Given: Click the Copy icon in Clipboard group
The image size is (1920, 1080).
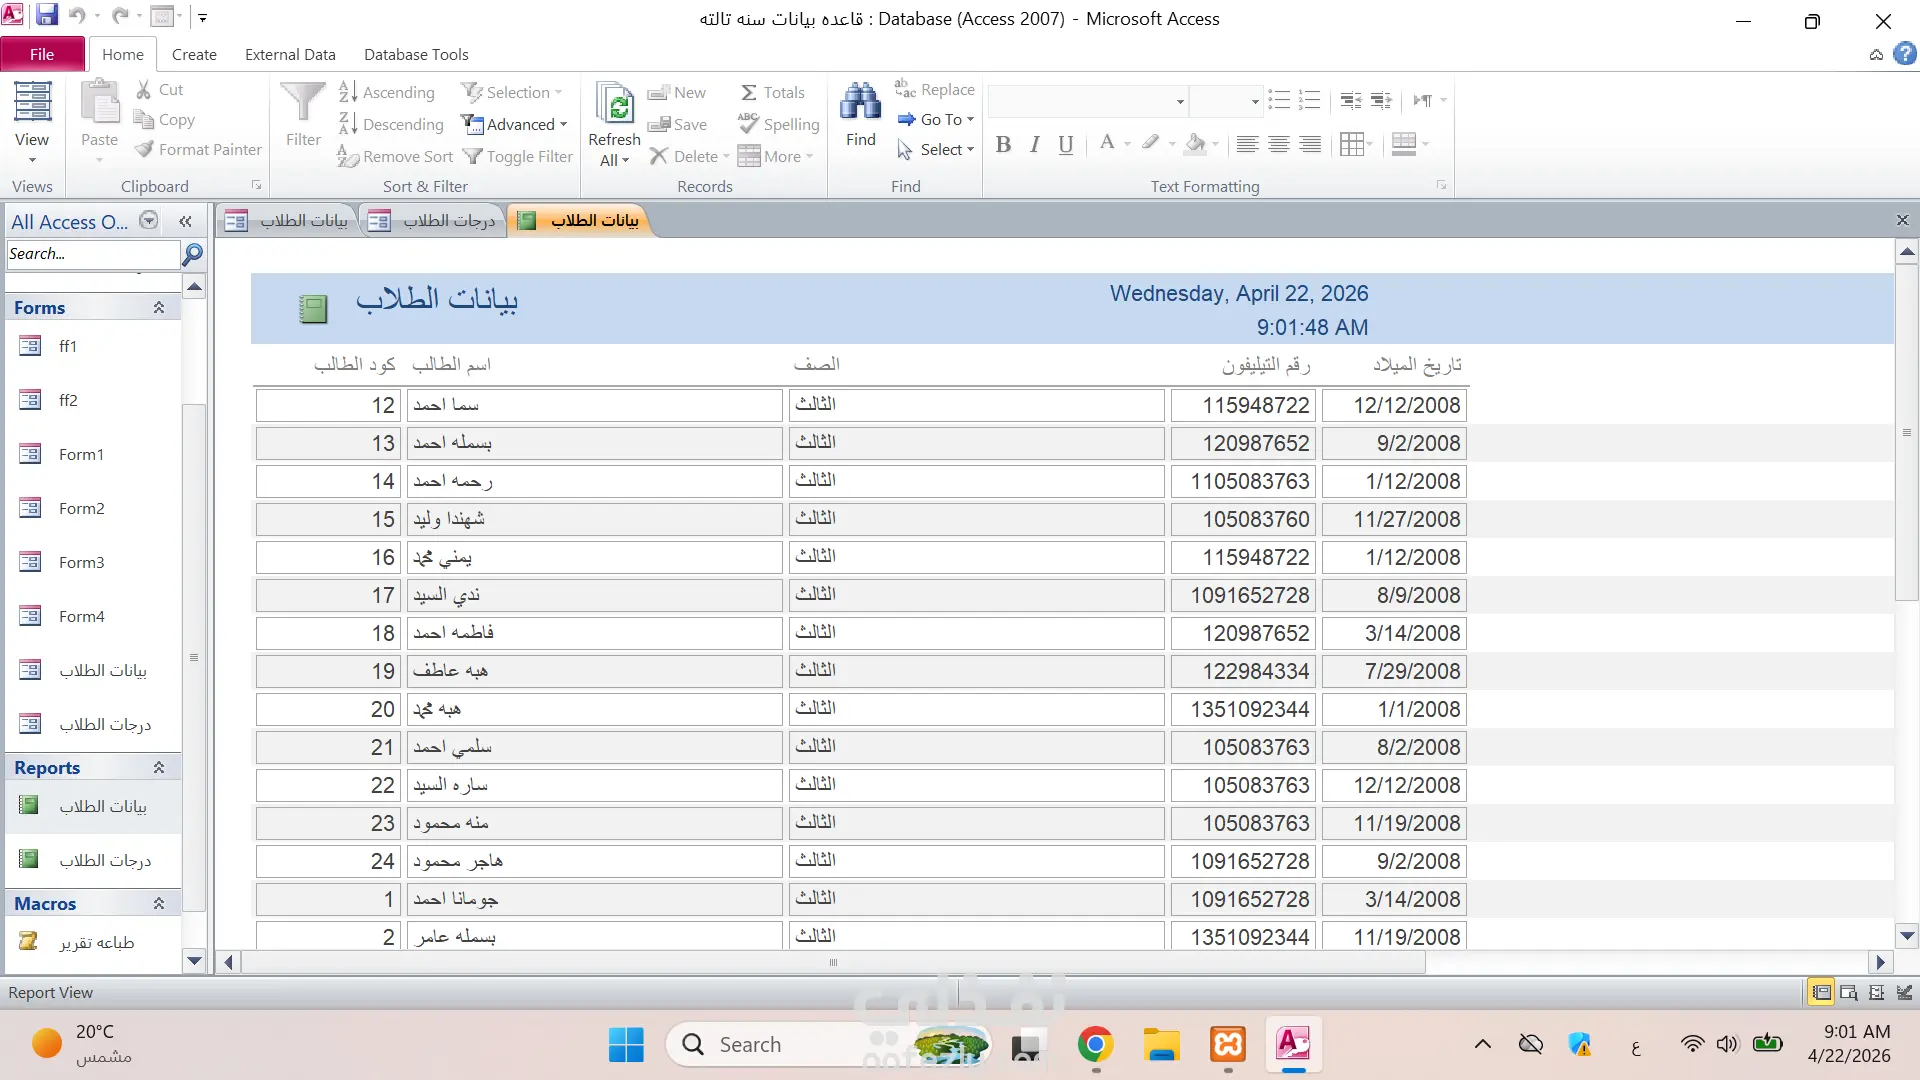Looking at the screenshot, I should click(144, 120).
